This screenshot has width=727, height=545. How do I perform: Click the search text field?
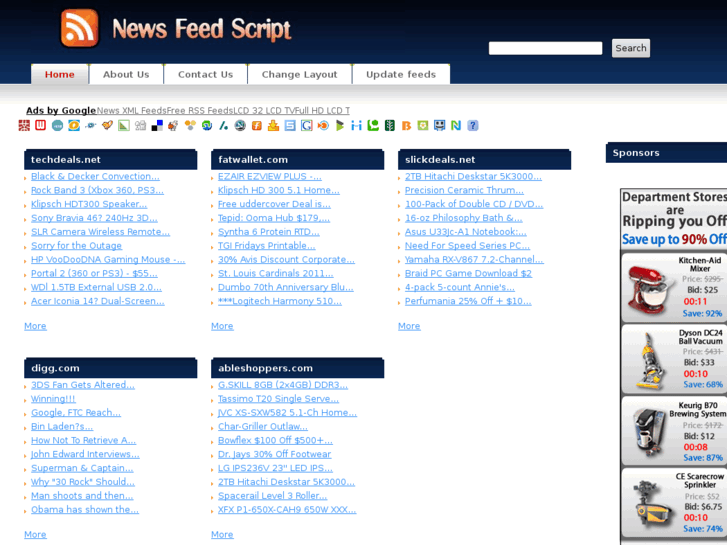pos(545,48)
